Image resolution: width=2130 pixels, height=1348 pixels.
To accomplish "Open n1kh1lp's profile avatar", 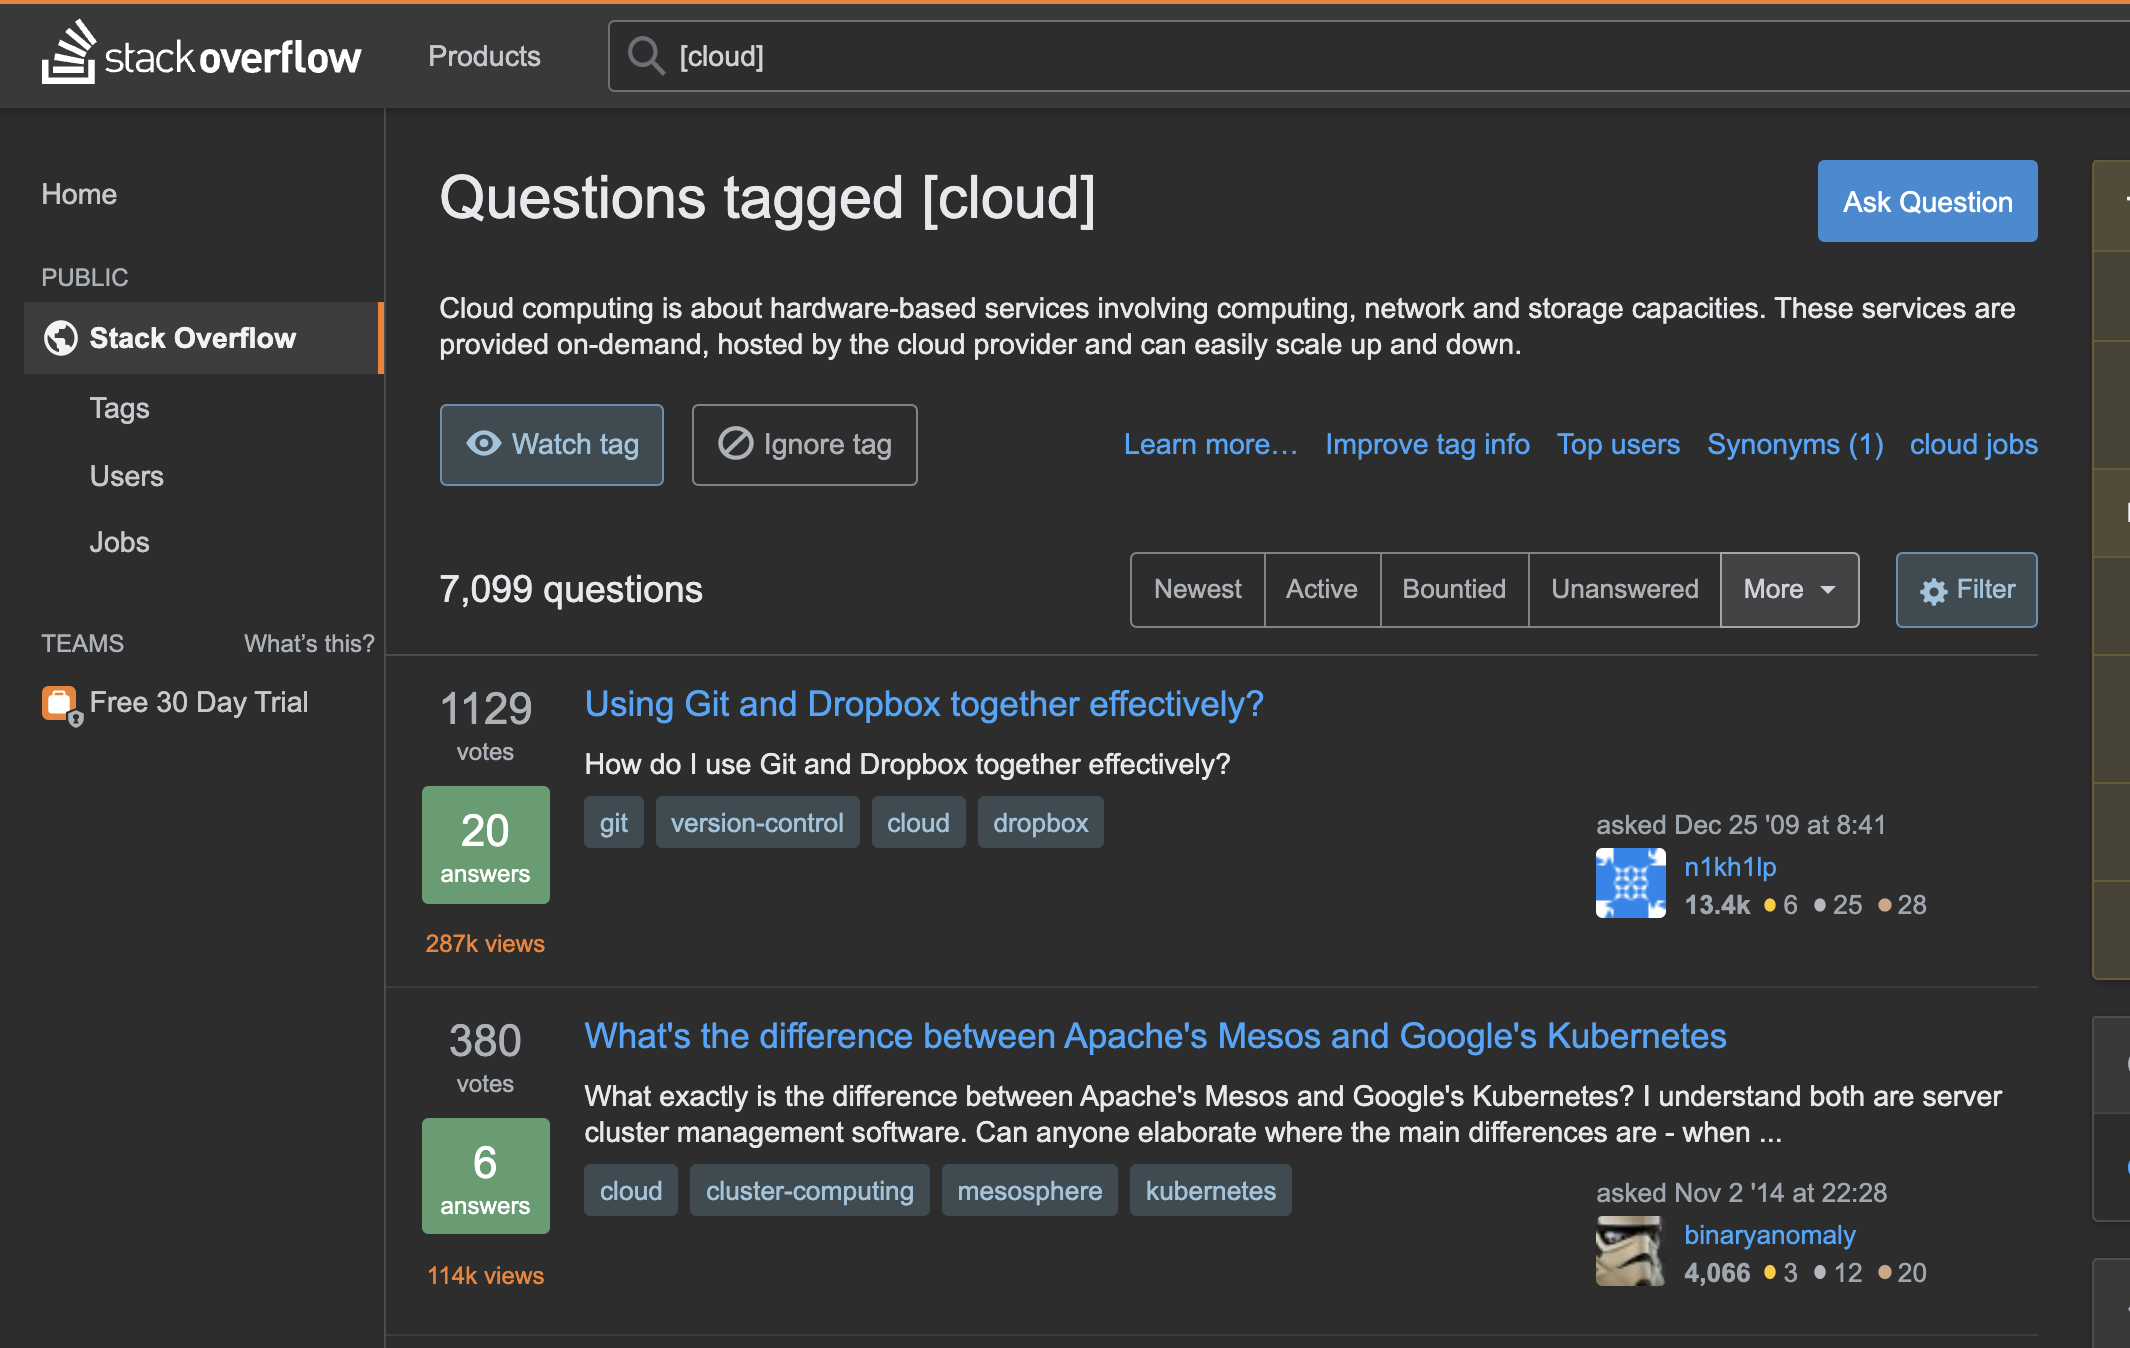I will pyautogui.click(x=1630, y=883).
